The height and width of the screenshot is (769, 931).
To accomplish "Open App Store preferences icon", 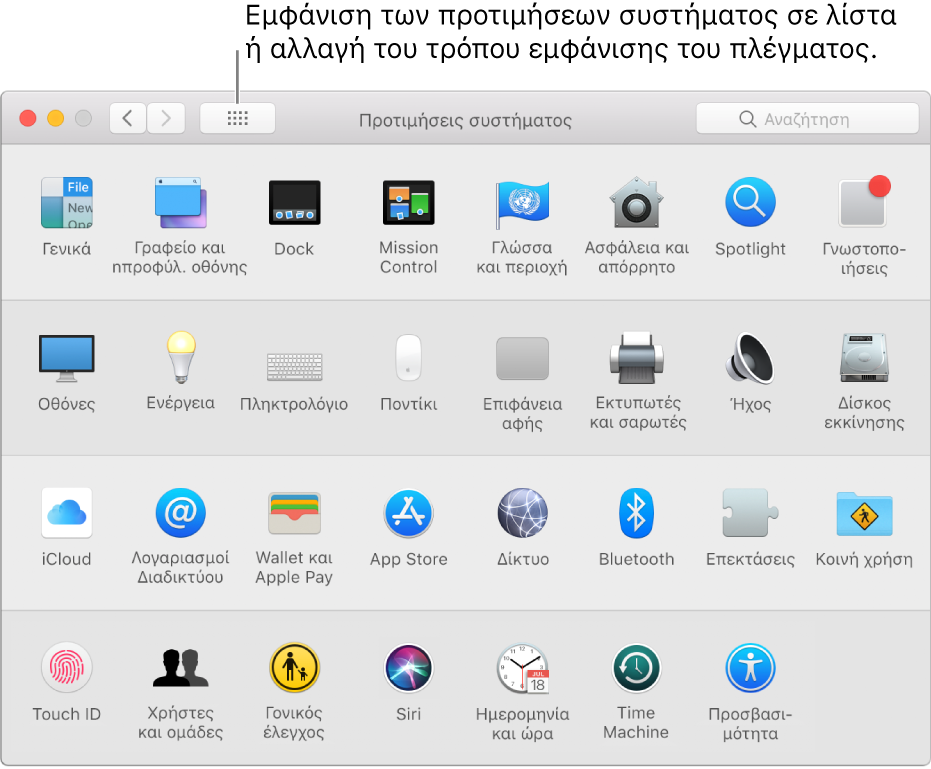I will (408, 513).
